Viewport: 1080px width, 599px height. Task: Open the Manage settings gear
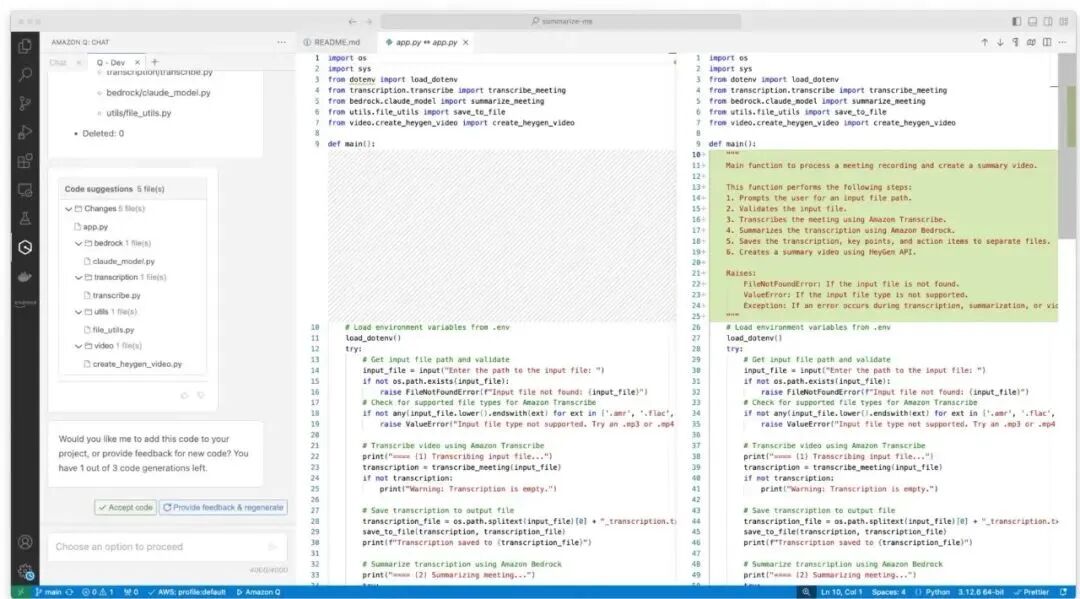point(25,571)
